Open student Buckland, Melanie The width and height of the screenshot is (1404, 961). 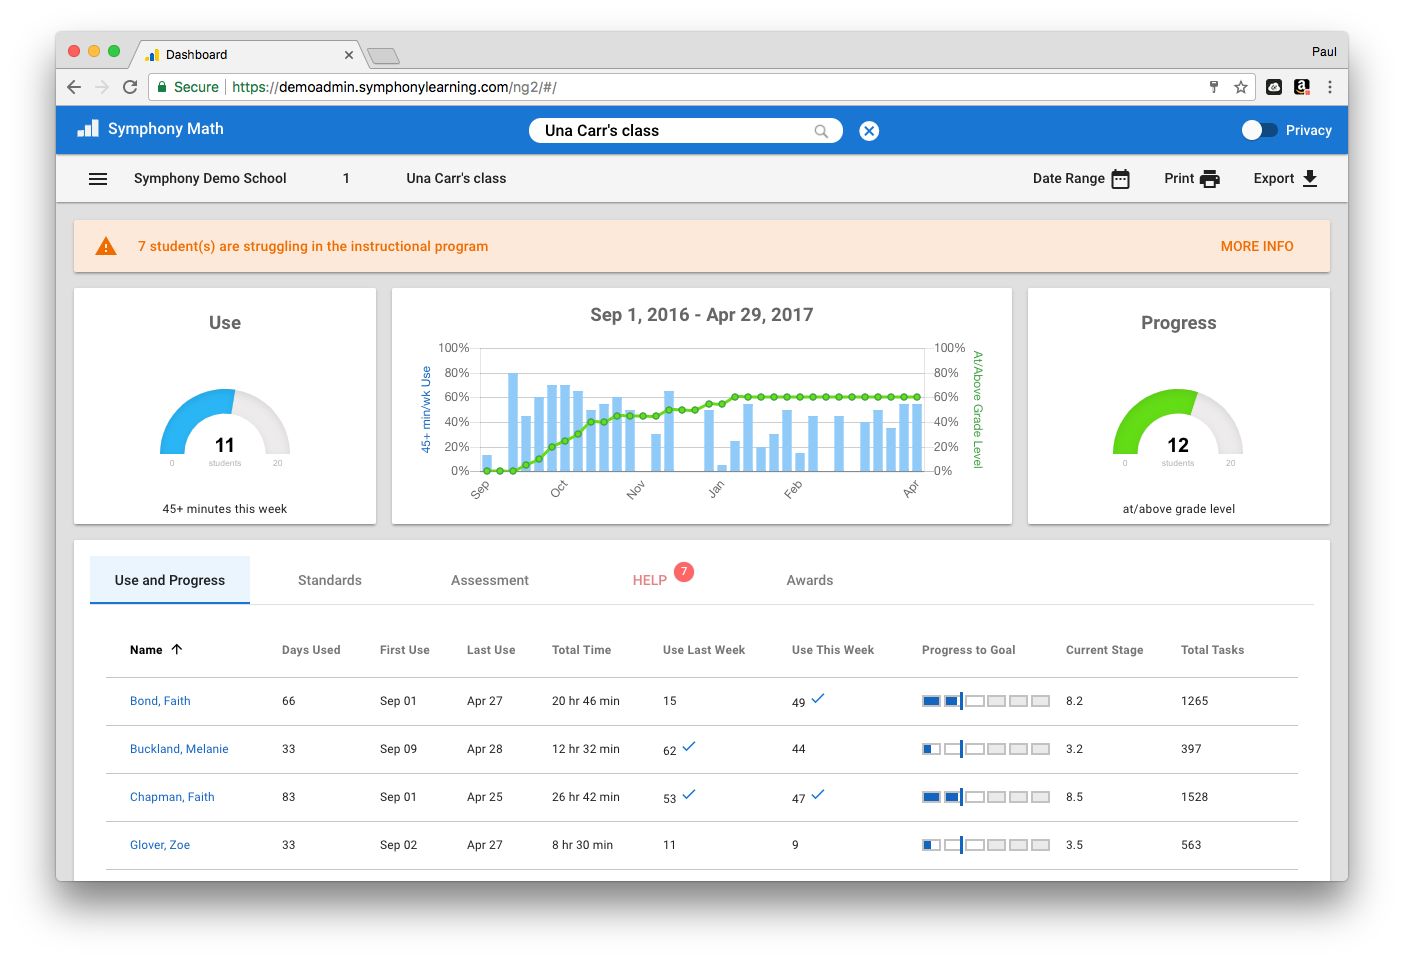(x=179, y=749)
